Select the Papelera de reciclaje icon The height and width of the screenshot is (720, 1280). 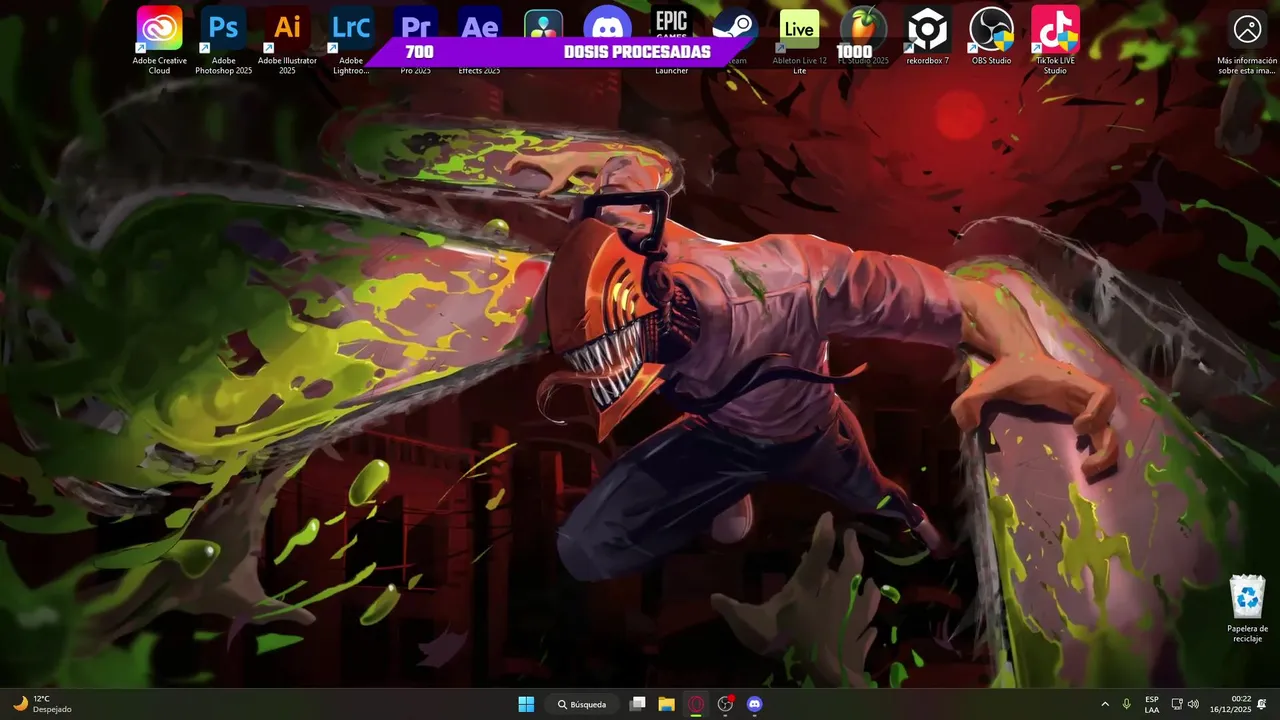1247,608
